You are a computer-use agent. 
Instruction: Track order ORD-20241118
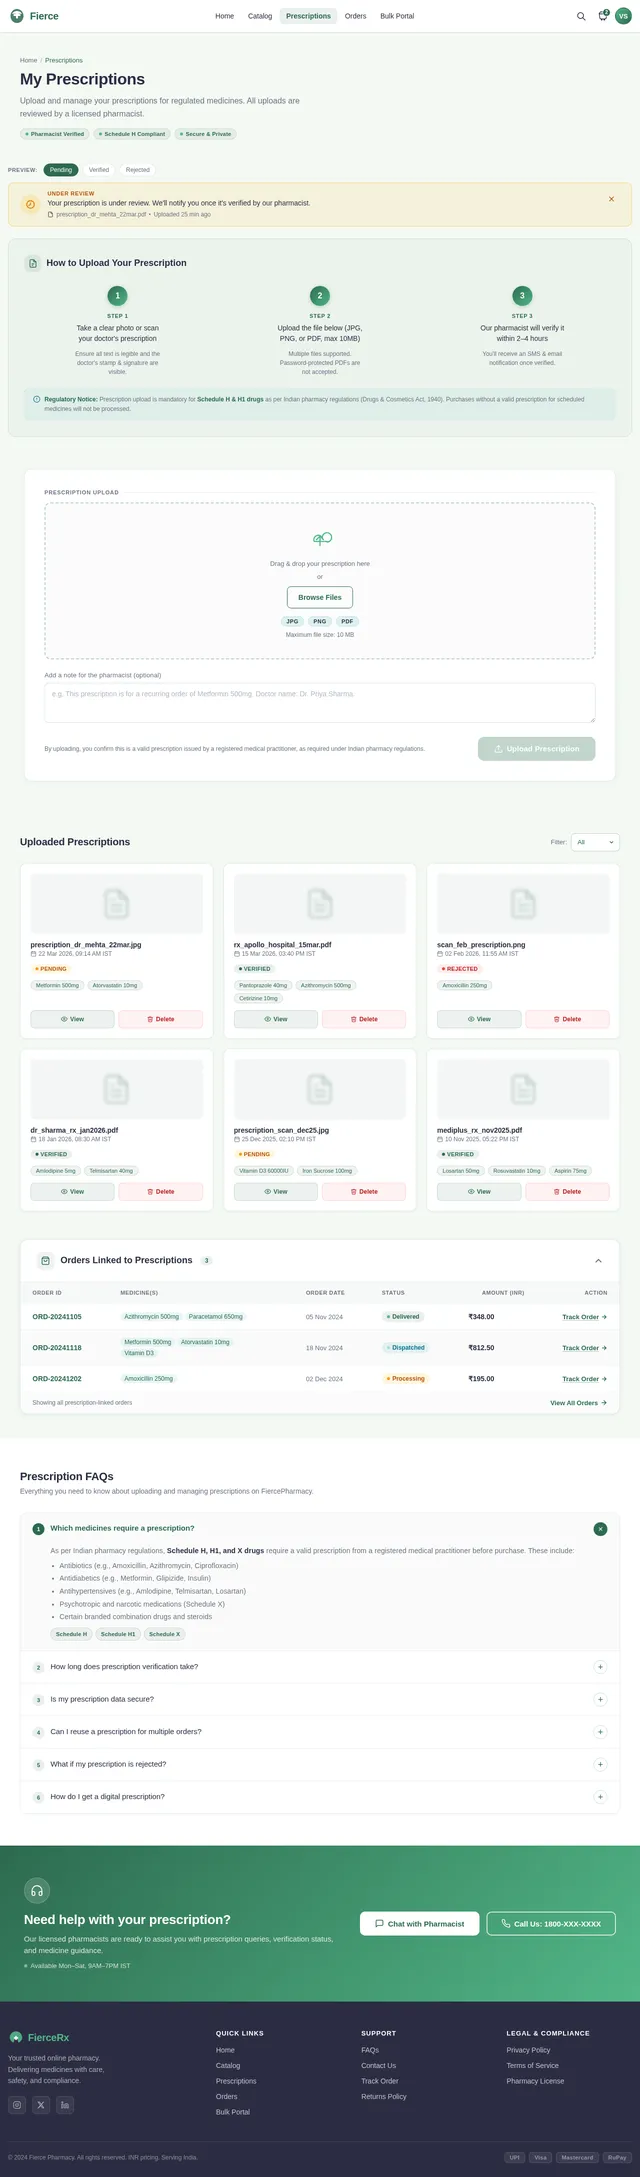584,1348
